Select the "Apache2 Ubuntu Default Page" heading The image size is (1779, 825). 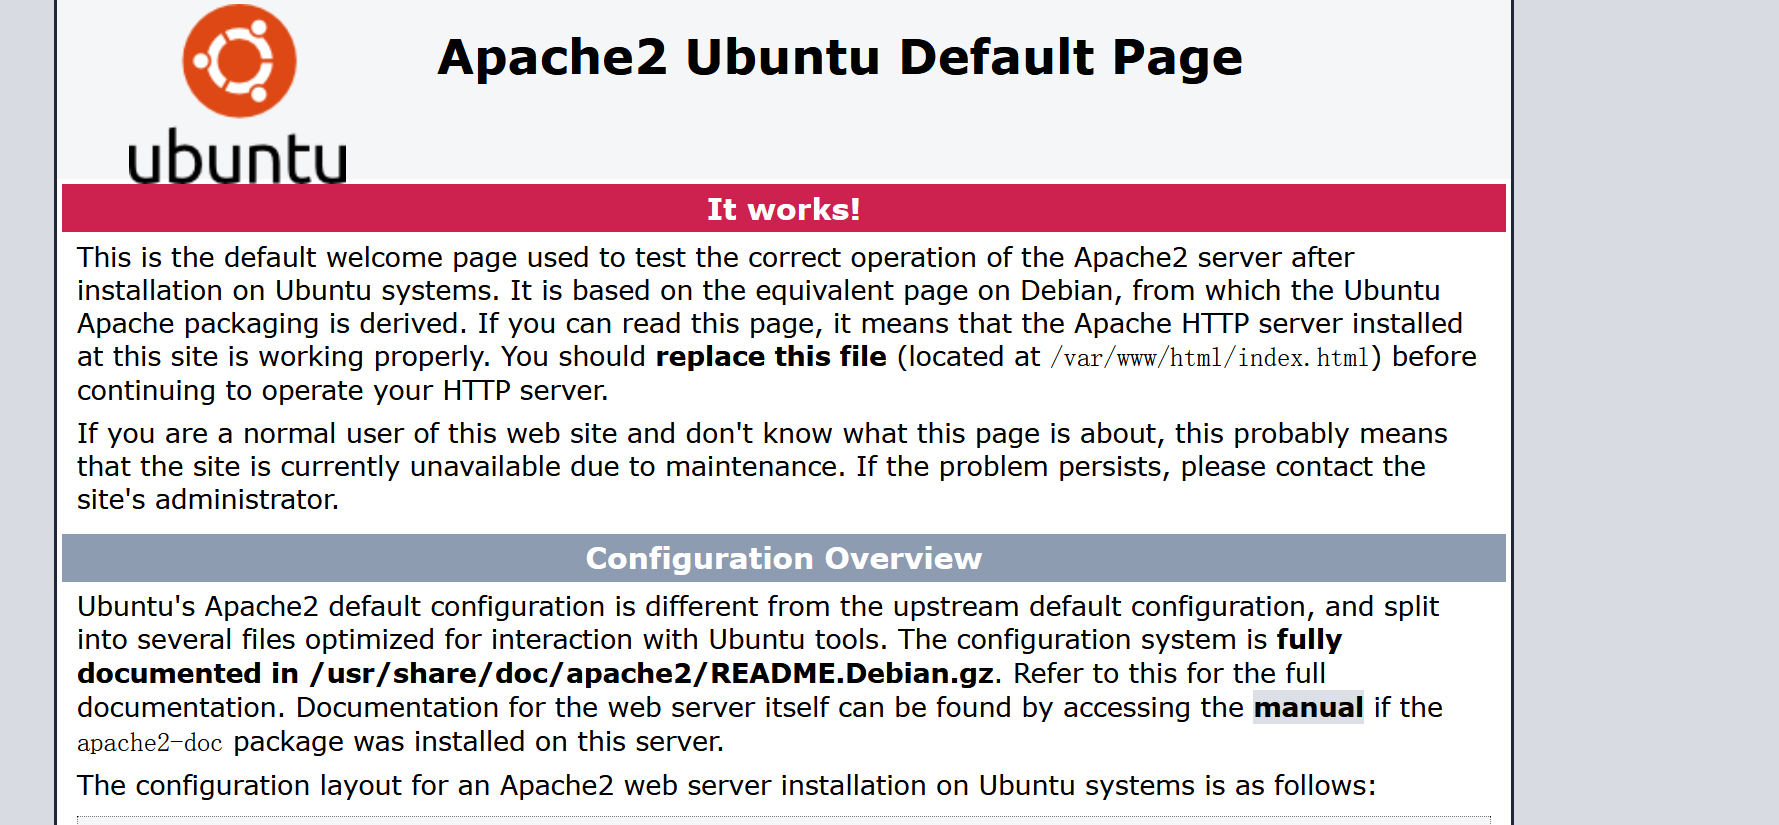[840, 57]
